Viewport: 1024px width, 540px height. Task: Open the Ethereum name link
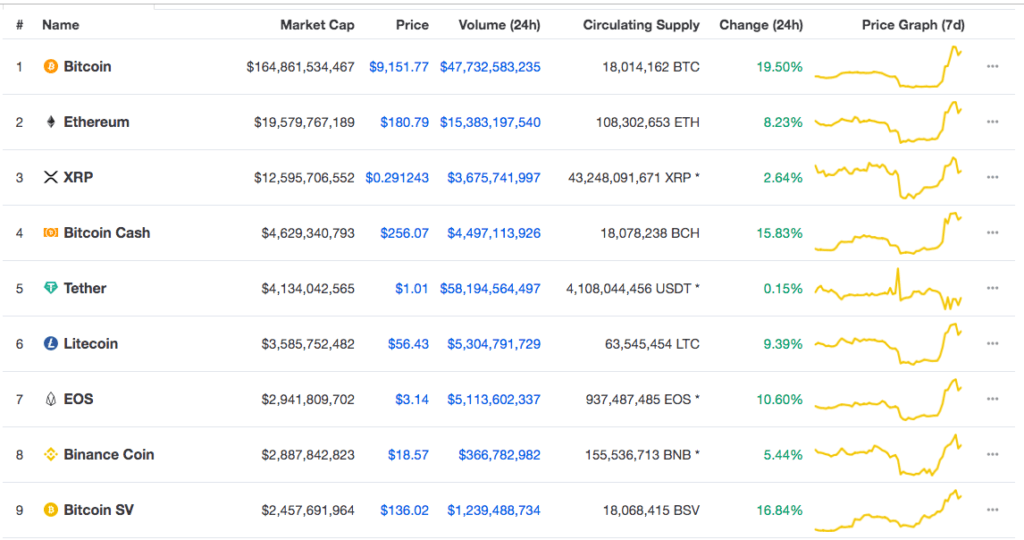point(97,122)
